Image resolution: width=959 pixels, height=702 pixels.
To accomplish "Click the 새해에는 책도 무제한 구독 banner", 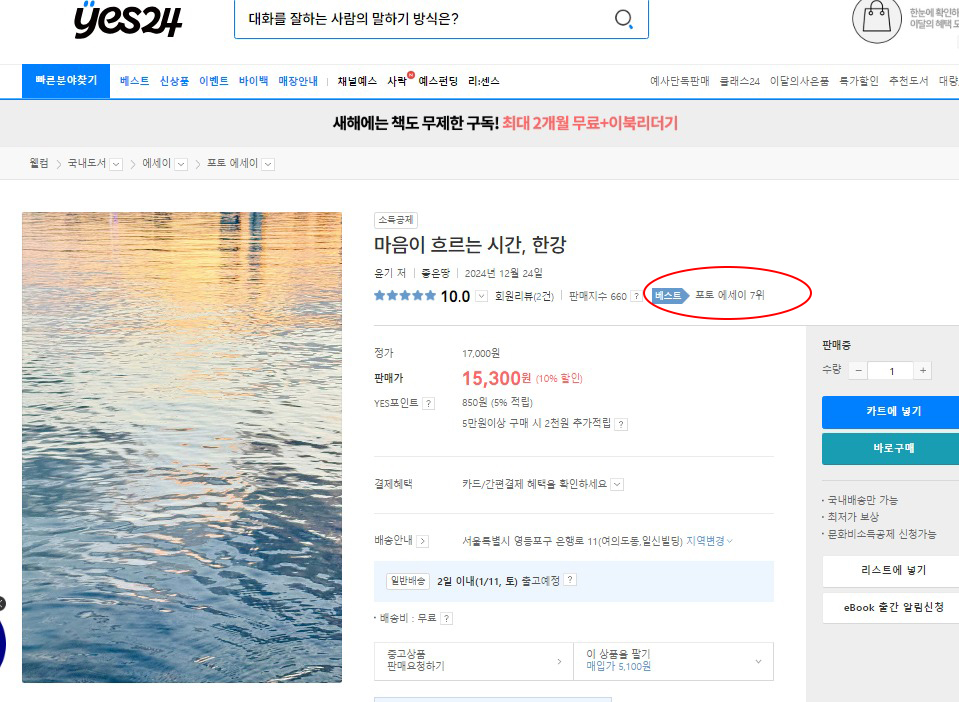I will coord(505,124).
